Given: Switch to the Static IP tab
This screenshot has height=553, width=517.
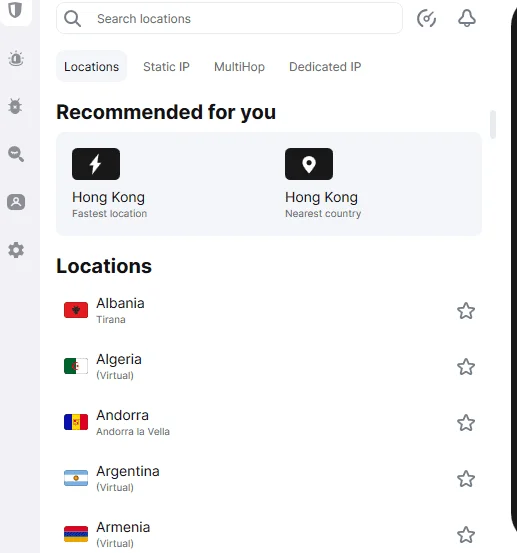Looking at the screenshot, I should pos(166,67).
